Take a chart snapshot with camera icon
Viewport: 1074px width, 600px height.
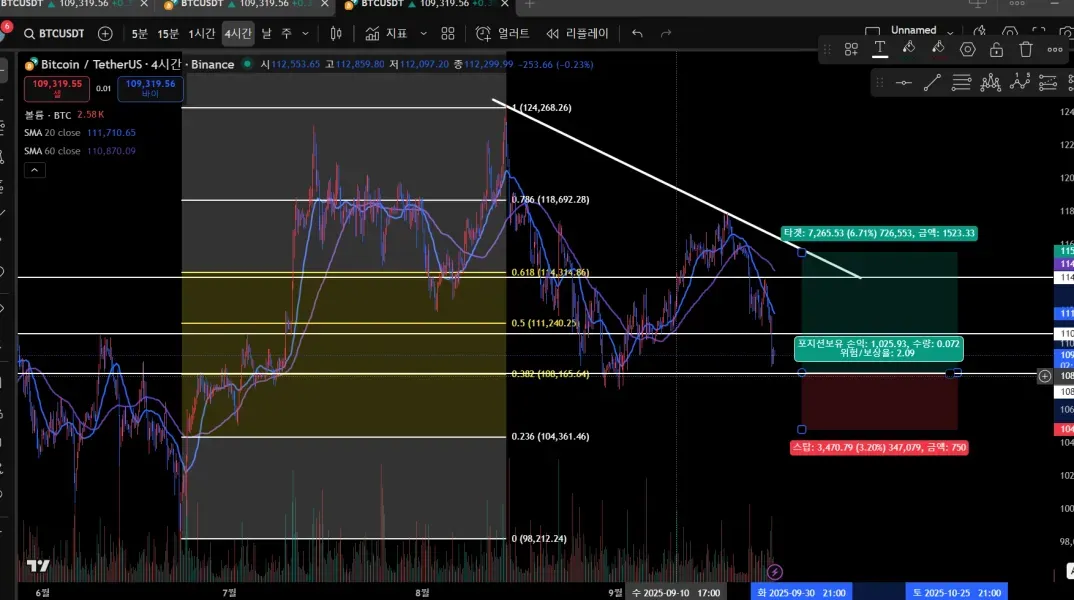tap(1066, 32)
